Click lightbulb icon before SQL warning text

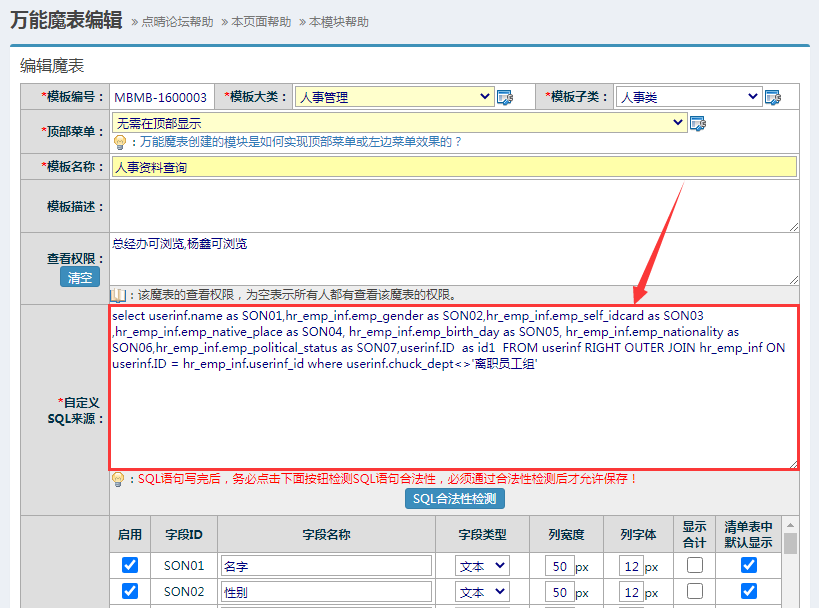coord(119,479)
